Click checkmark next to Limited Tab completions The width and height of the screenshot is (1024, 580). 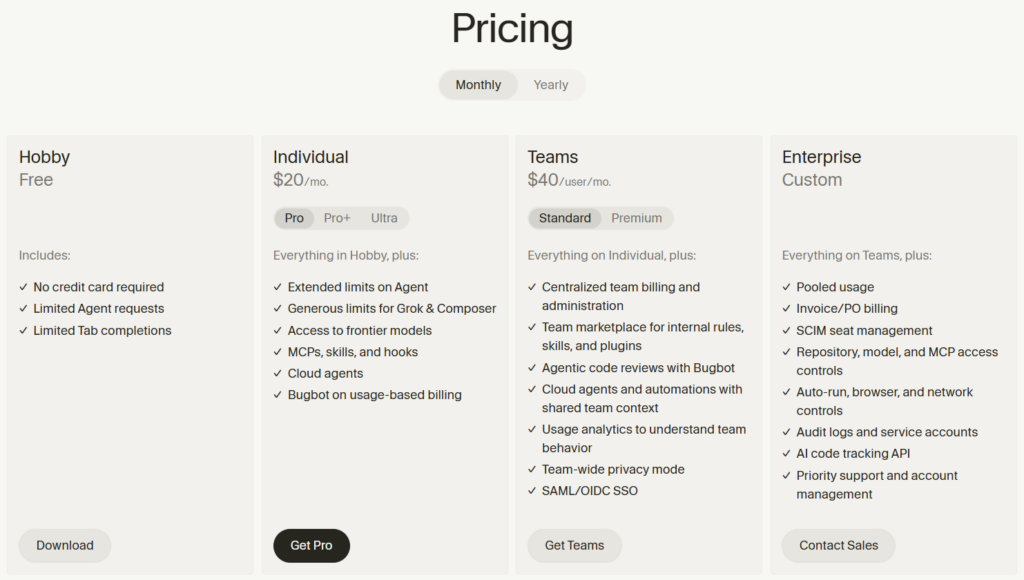coord(24,330)
